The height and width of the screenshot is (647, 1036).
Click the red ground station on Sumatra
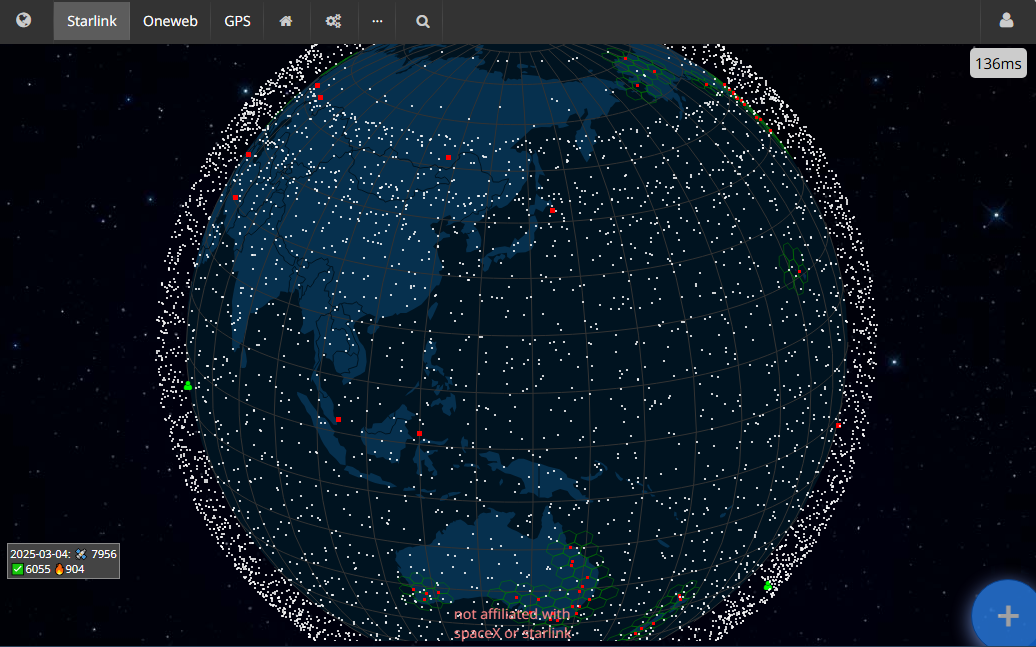pos(338,420)
